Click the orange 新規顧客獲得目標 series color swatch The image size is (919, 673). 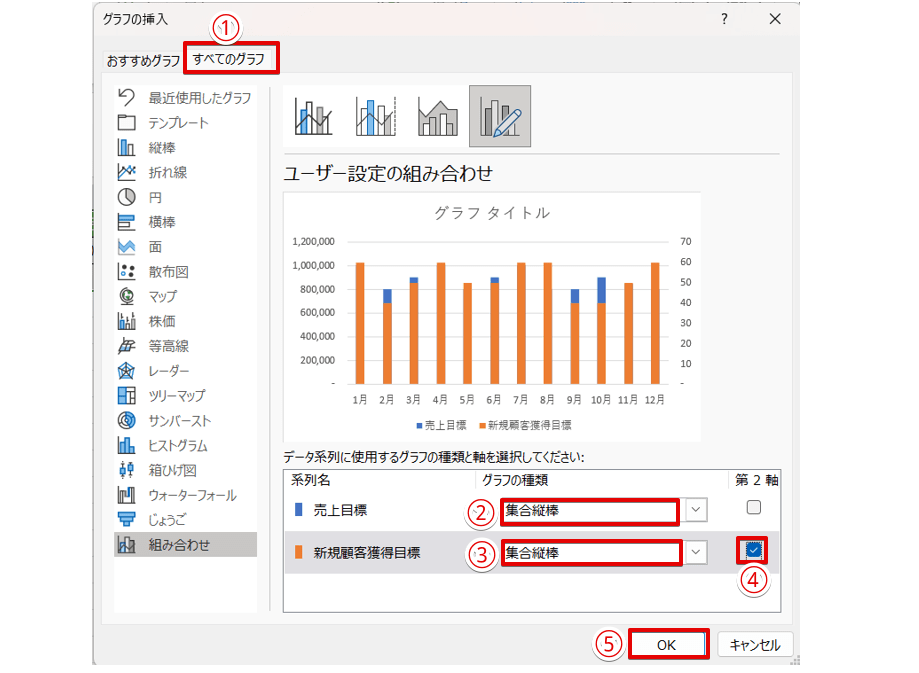pos(299,552)
